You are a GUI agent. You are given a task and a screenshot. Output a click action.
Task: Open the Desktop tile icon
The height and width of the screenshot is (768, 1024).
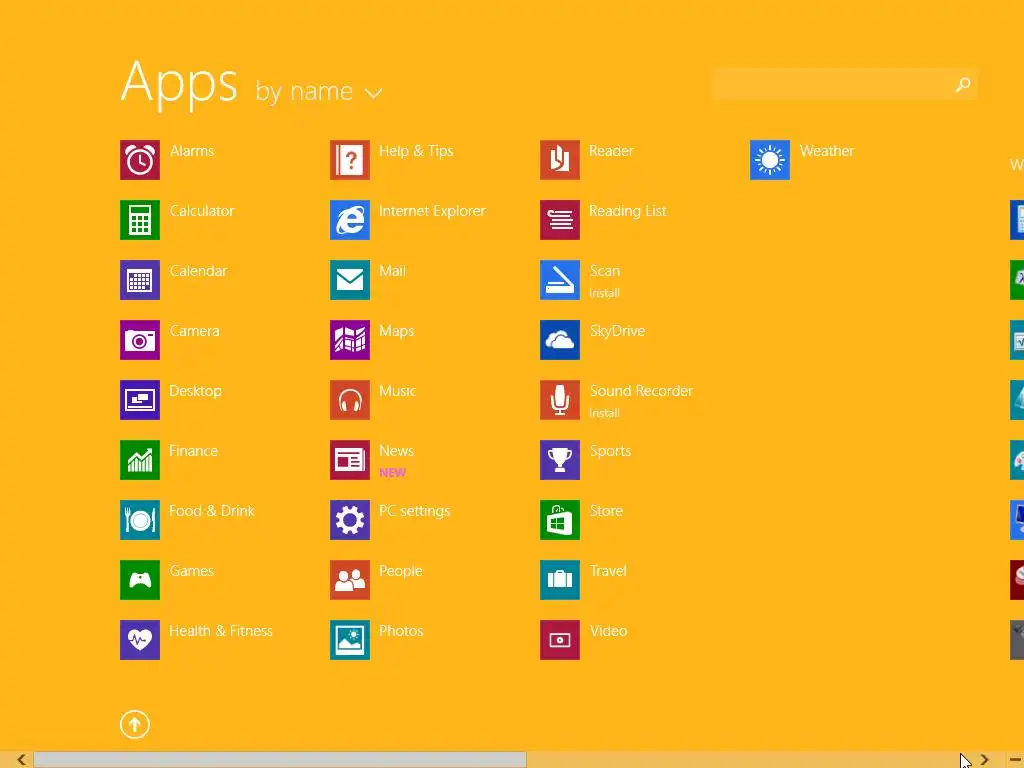(140, 400)
